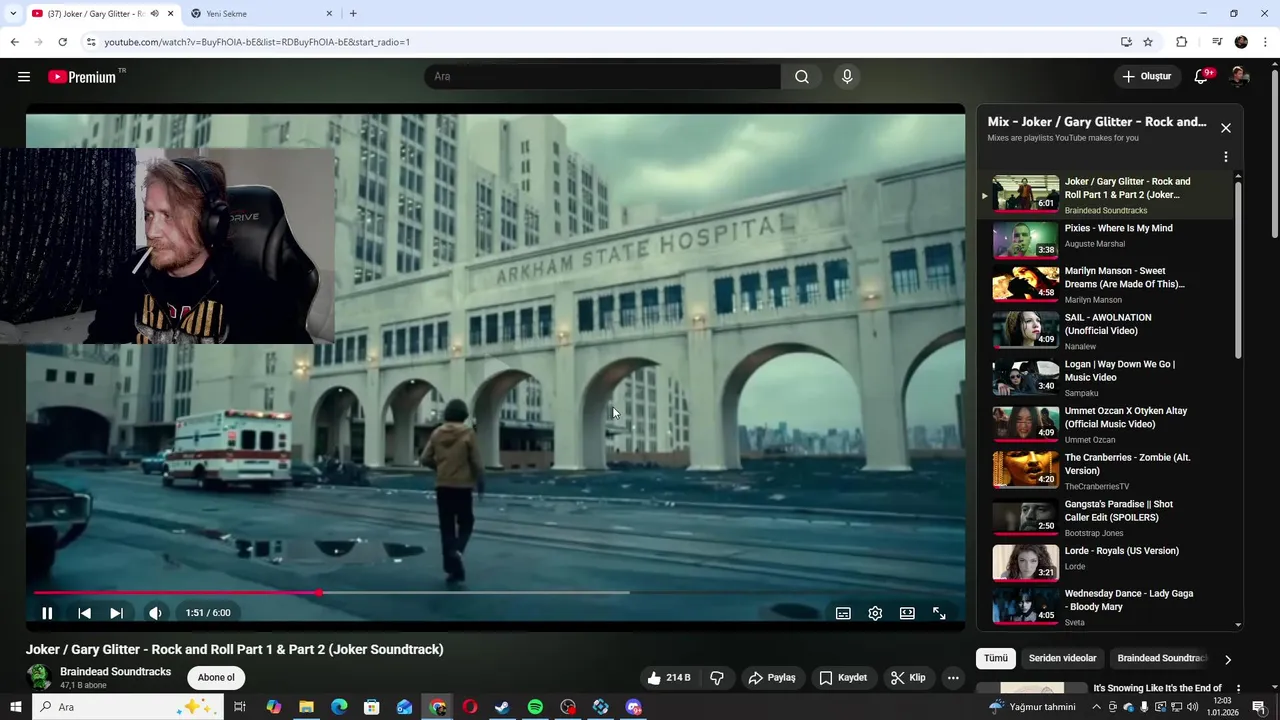The height and width of the screenshot is (720, 1280).
Task: Save the video with Kaydet
Action: point(843,677)
